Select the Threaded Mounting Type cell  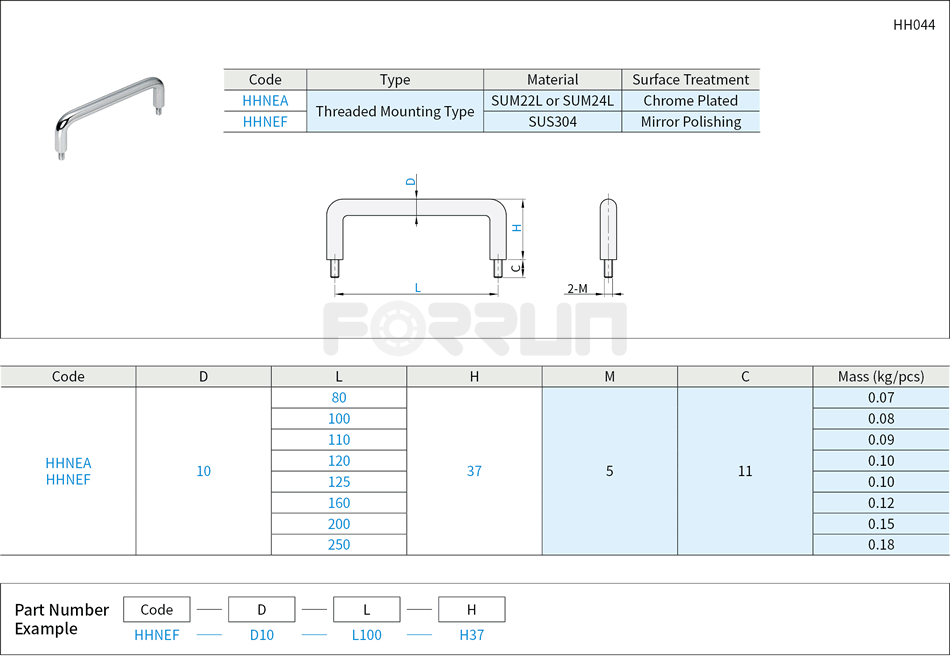click(x=395, y=111)
